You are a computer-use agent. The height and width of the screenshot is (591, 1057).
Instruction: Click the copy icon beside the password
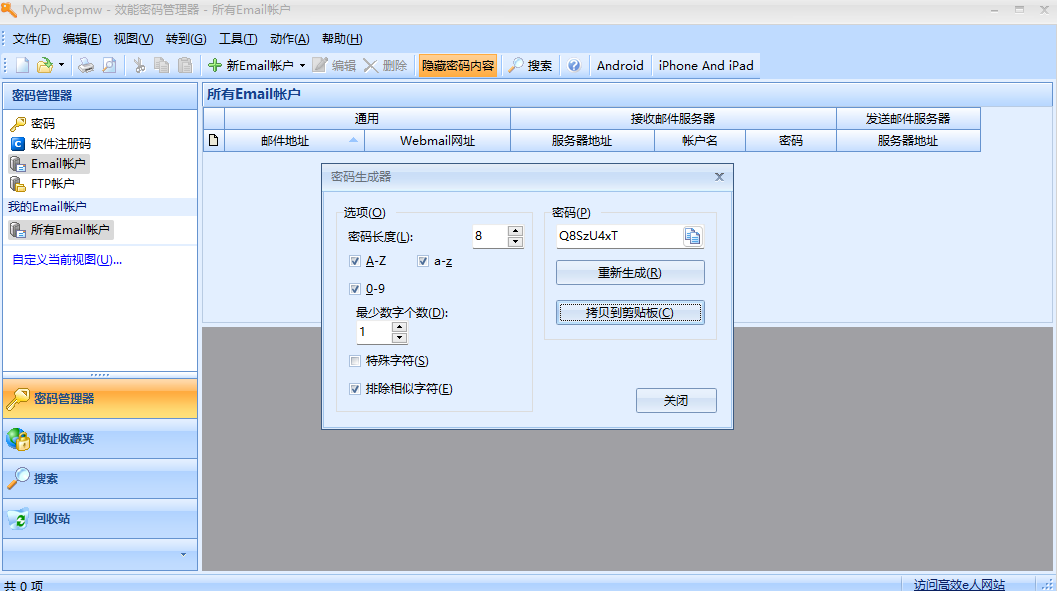point(693,236)
